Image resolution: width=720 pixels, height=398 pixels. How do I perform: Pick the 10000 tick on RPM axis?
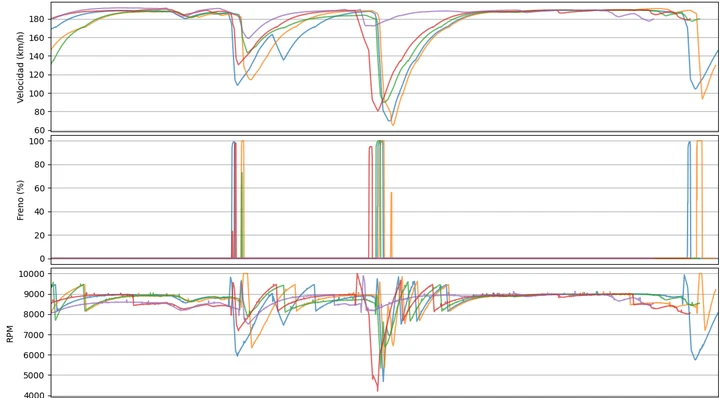pyautogui.click(x=33, y=274)
